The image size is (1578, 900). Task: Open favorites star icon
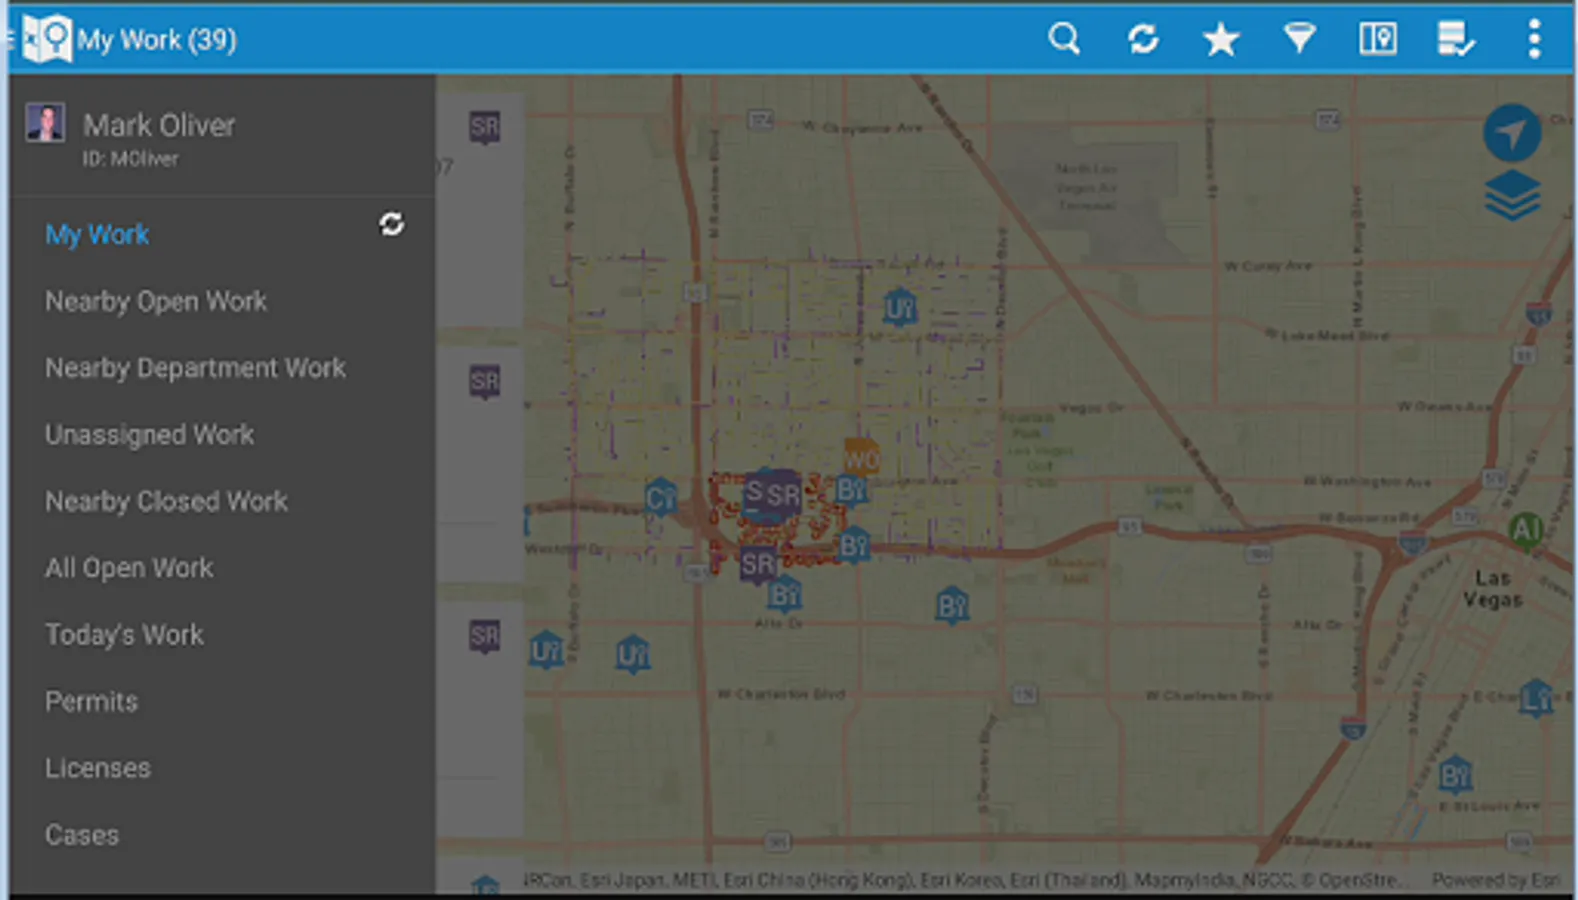click(x=1221, y=40)
